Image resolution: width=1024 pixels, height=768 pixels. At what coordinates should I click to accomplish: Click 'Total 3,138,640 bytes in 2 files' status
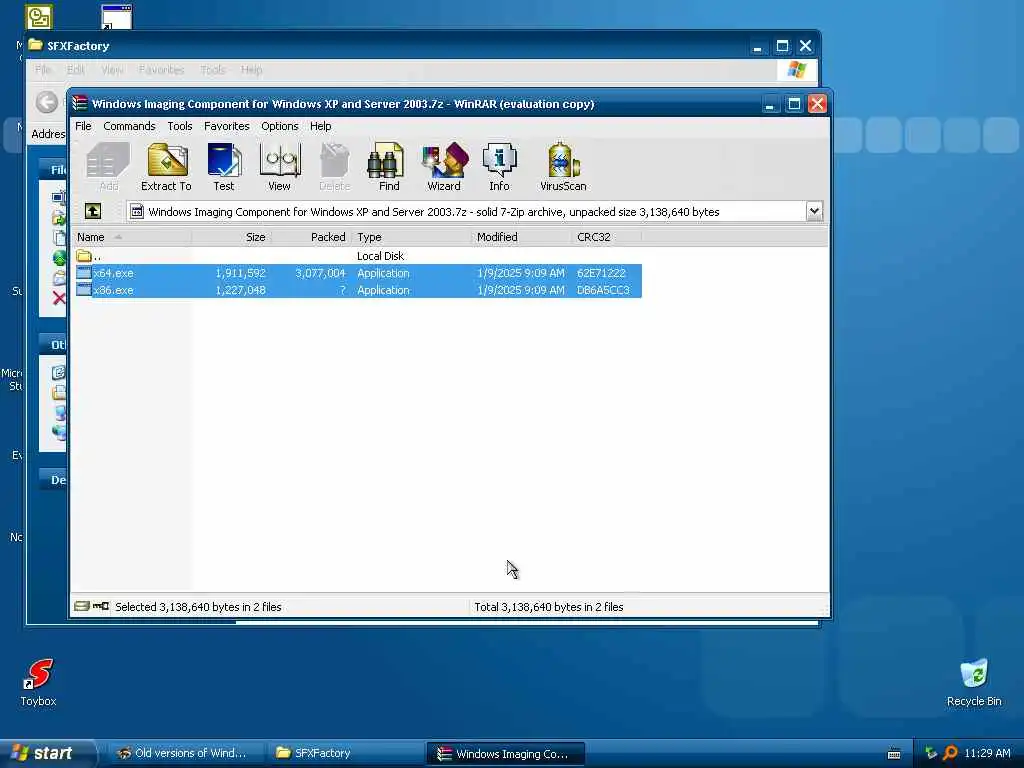549,607
